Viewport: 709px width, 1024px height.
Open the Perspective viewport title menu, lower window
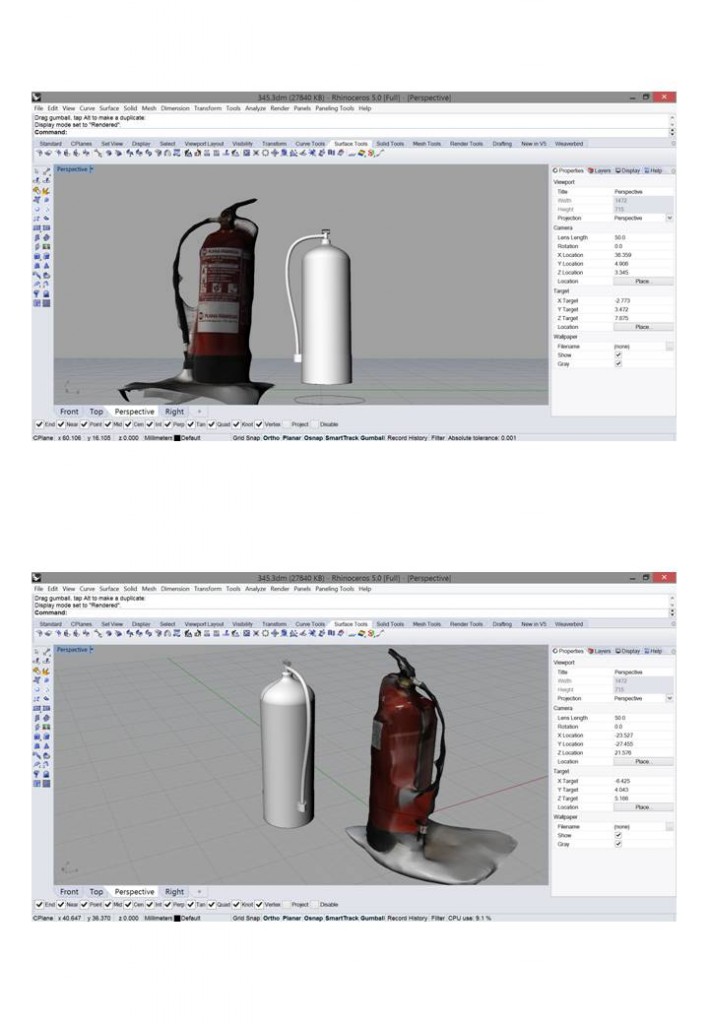point(73,649)
